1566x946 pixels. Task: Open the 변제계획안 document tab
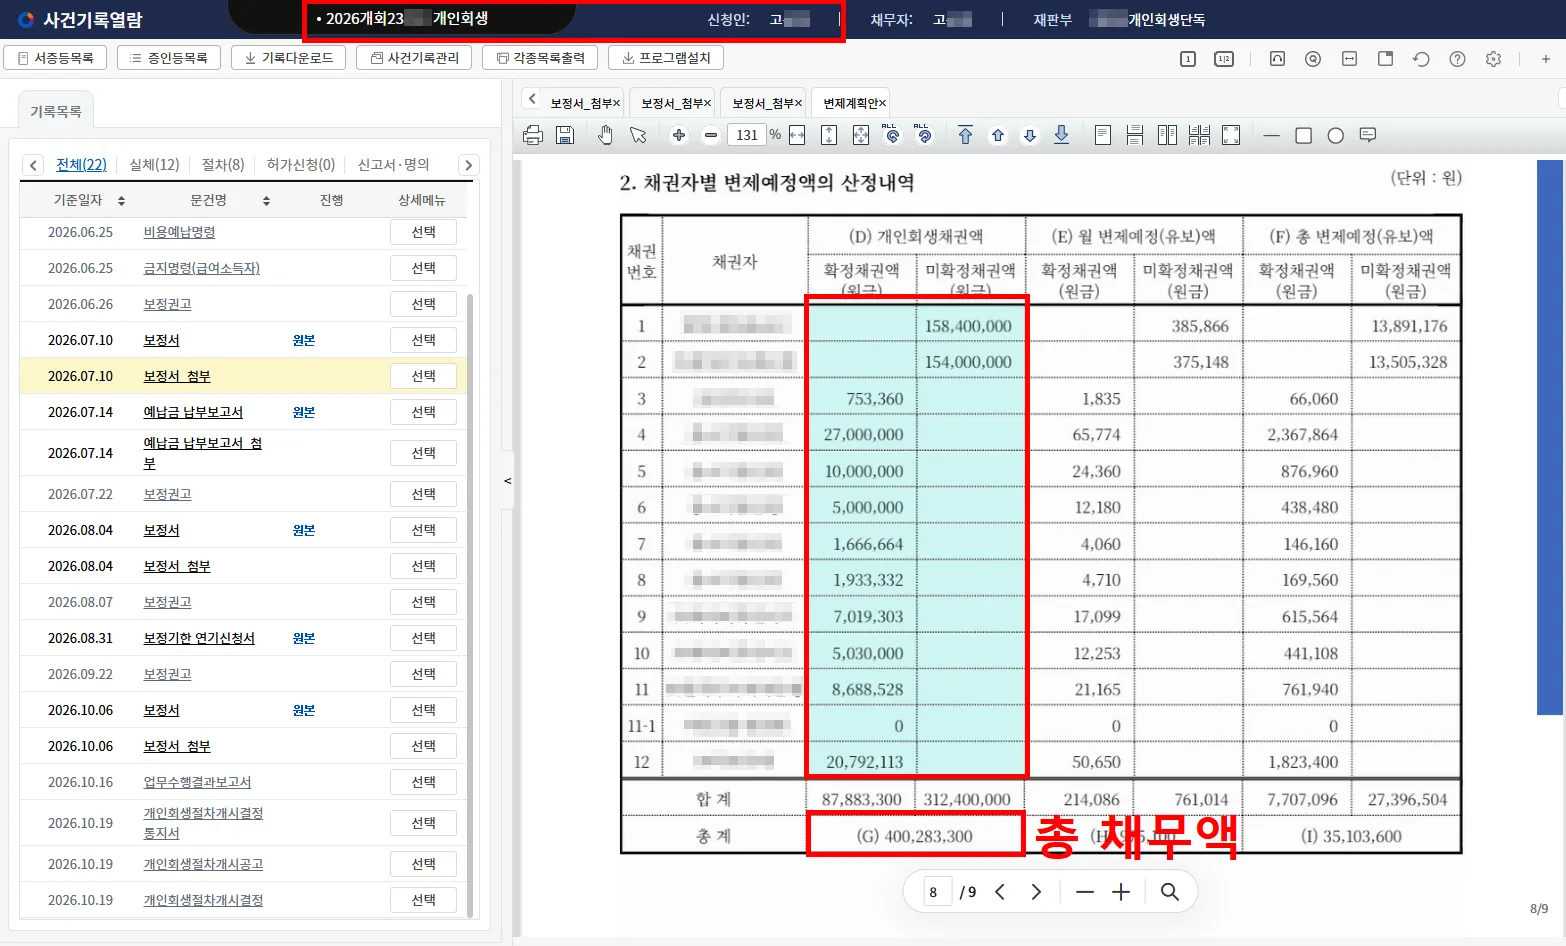coord(853,103)
